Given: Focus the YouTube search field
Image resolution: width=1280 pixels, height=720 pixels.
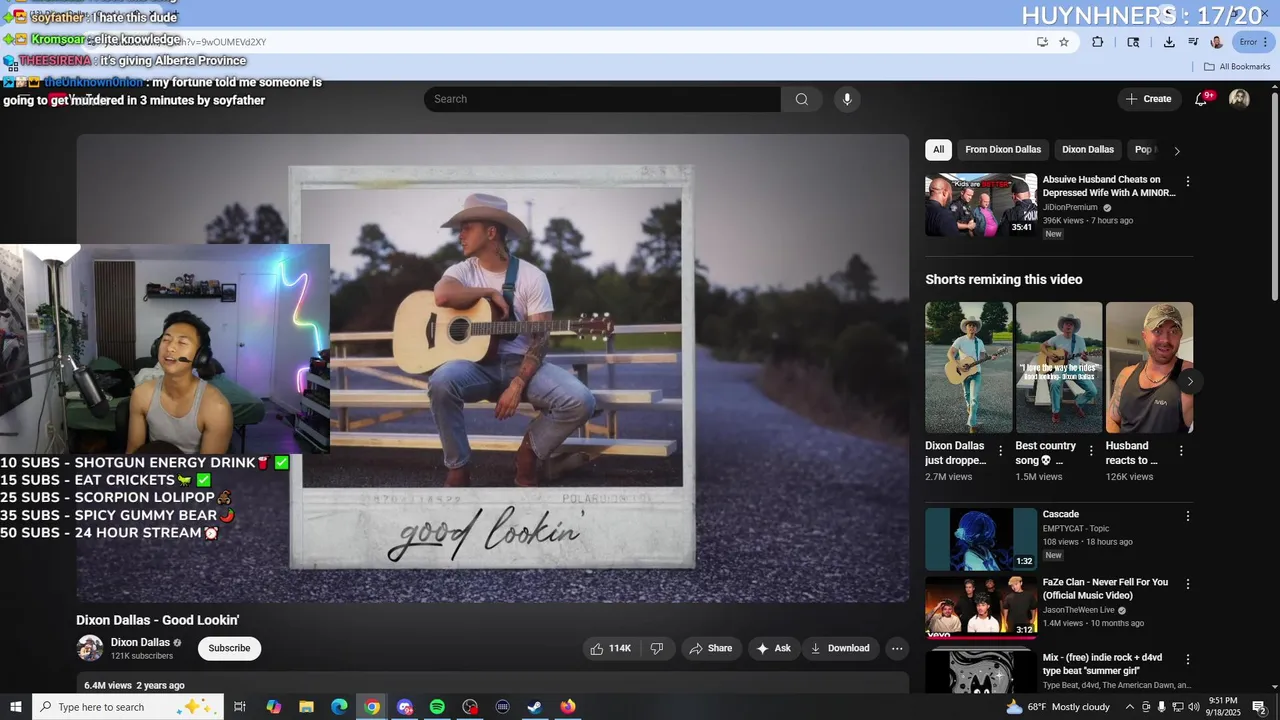Looking at the screenshot, I should pos(602,99).
